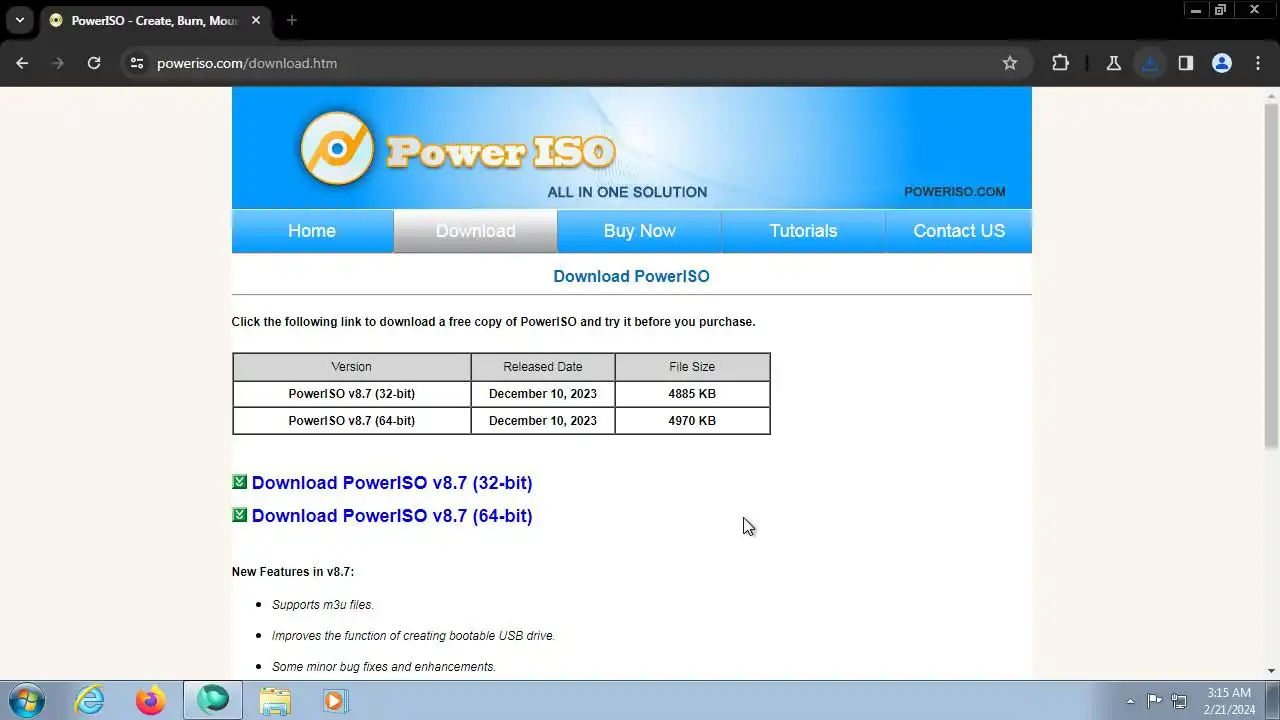Click Download PowerISO v8.7 (64-bit) link
Image resolution: width=1280 pixels, height=720 pixels.
392,516
